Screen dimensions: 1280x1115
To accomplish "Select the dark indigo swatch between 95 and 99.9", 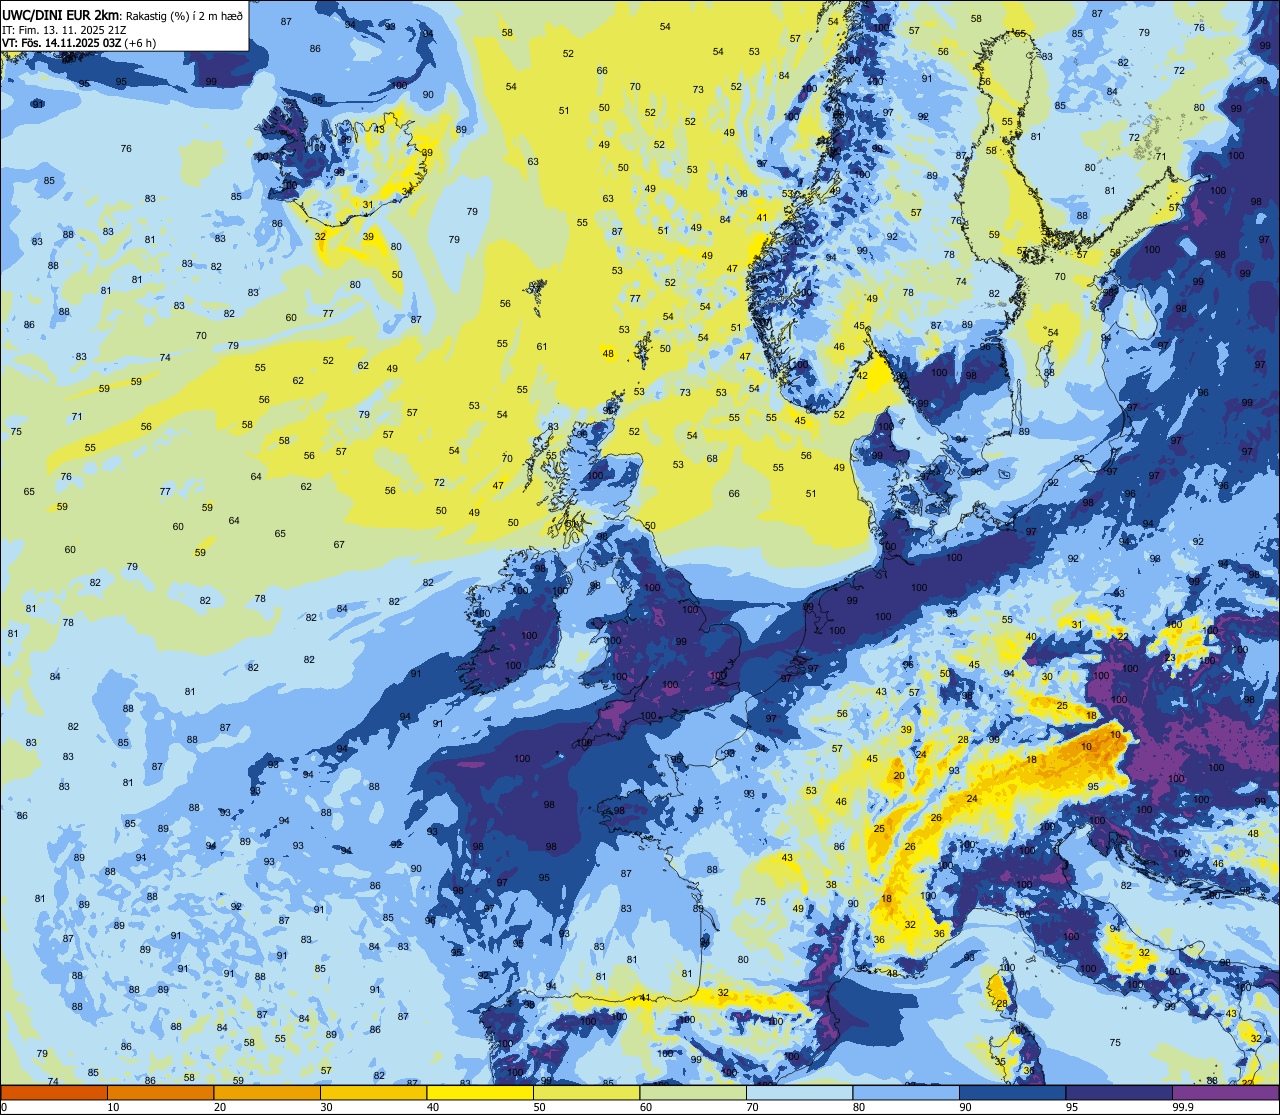I will click(1119, 1092).
